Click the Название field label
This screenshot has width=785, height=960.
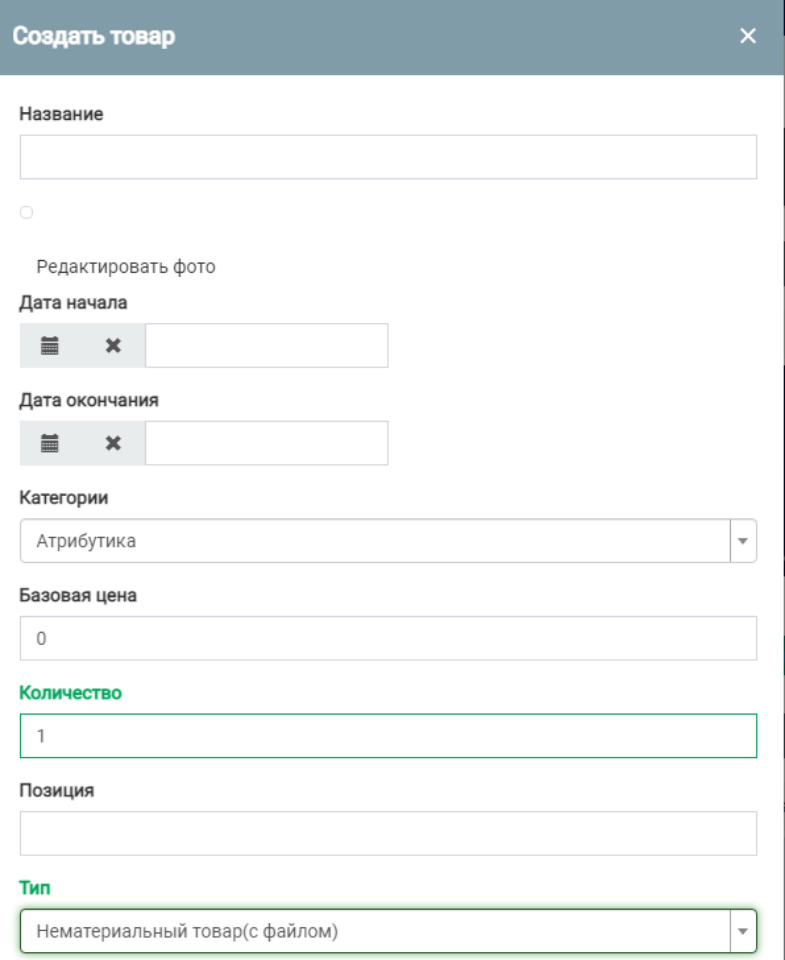coord(61,114)
